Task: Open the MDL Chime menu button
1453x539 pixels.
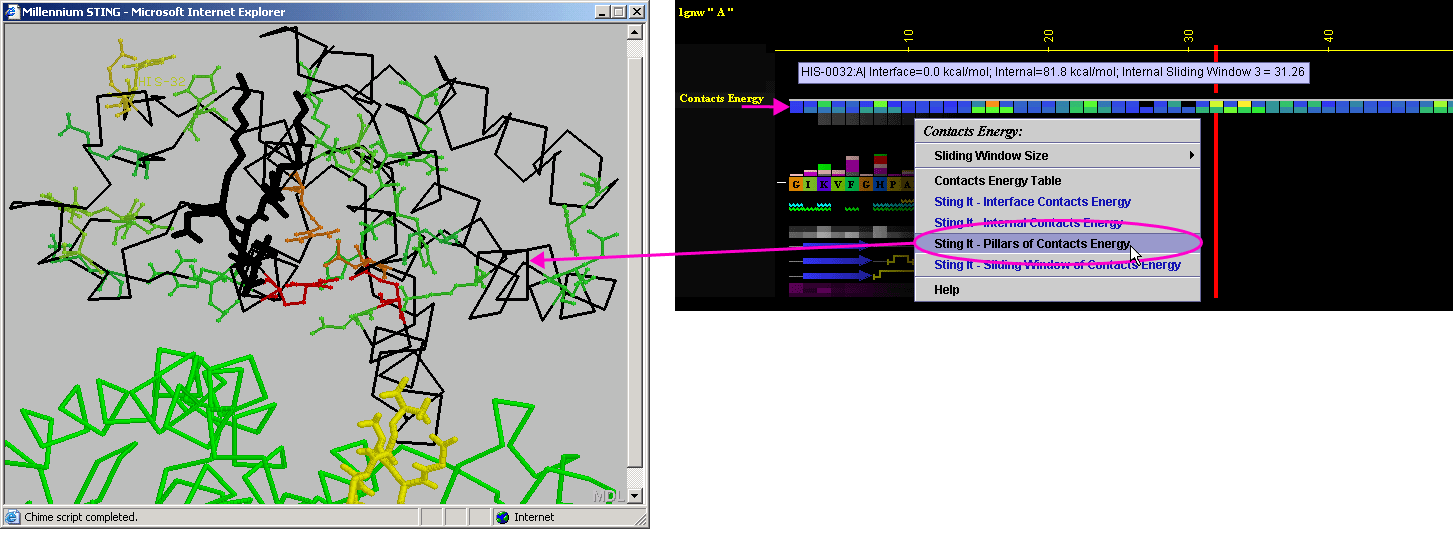Action: point(608,496)
